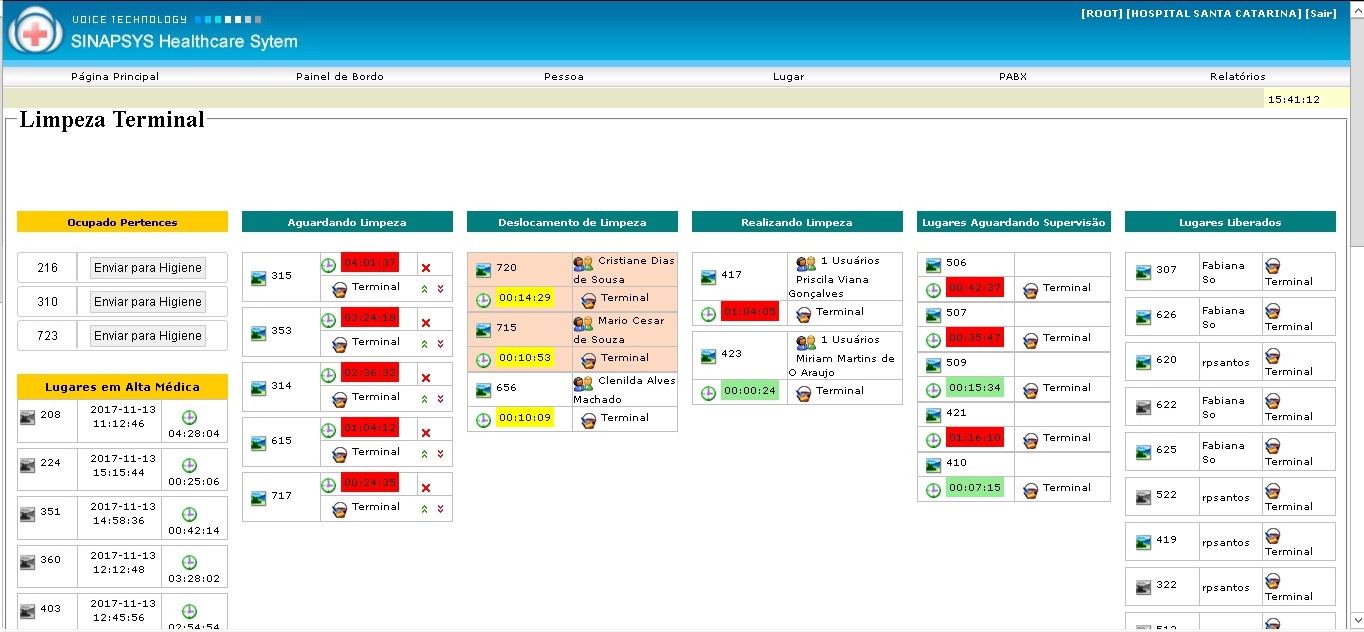The height and width of the screenshot is (632, 1364).
Task: Click the picture icon for room 506
Action: tap(933, 265)
